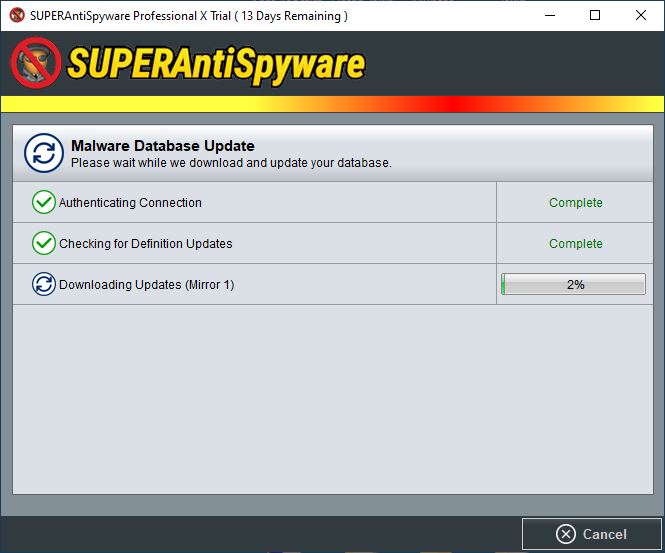The width and height of the screenshot is (665, 553).
Task: Select the Authenticating Connection row text
Action: (x=130, y=203)
